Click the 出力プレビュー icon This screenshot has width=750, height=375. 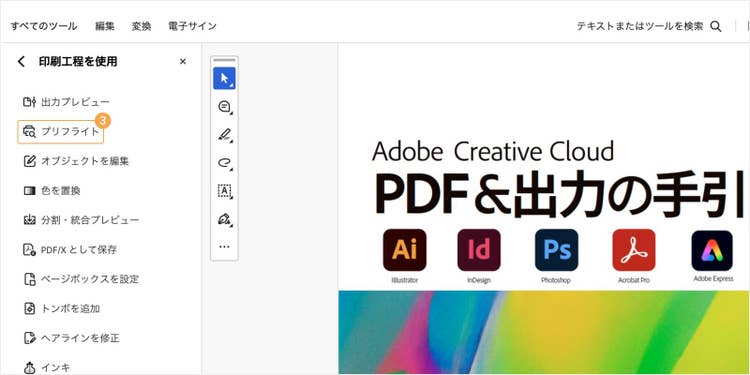coord(30,102)
